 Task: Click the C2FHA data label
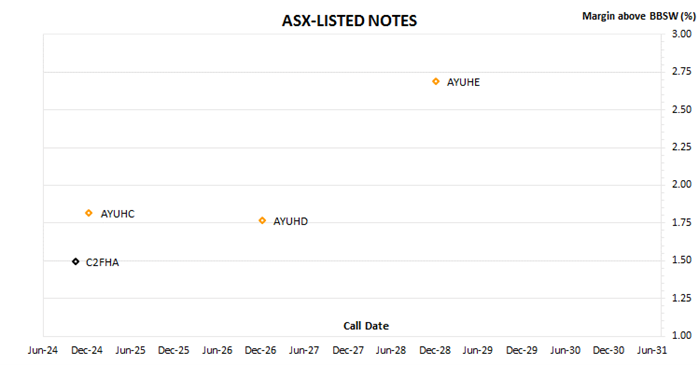[102, 262]
